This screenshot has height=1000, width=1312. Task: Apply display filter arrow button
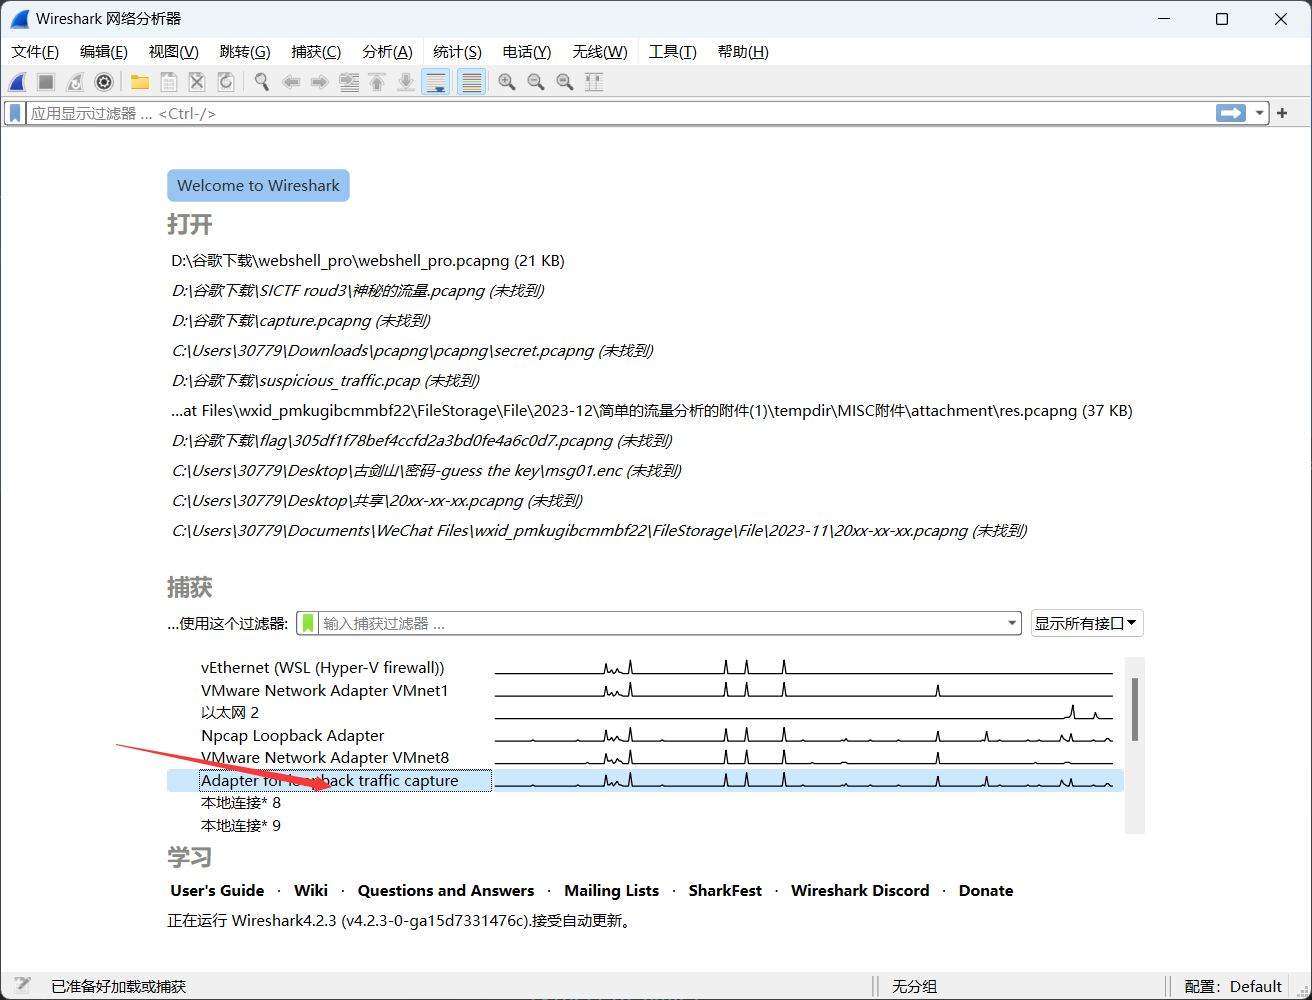1231,113
